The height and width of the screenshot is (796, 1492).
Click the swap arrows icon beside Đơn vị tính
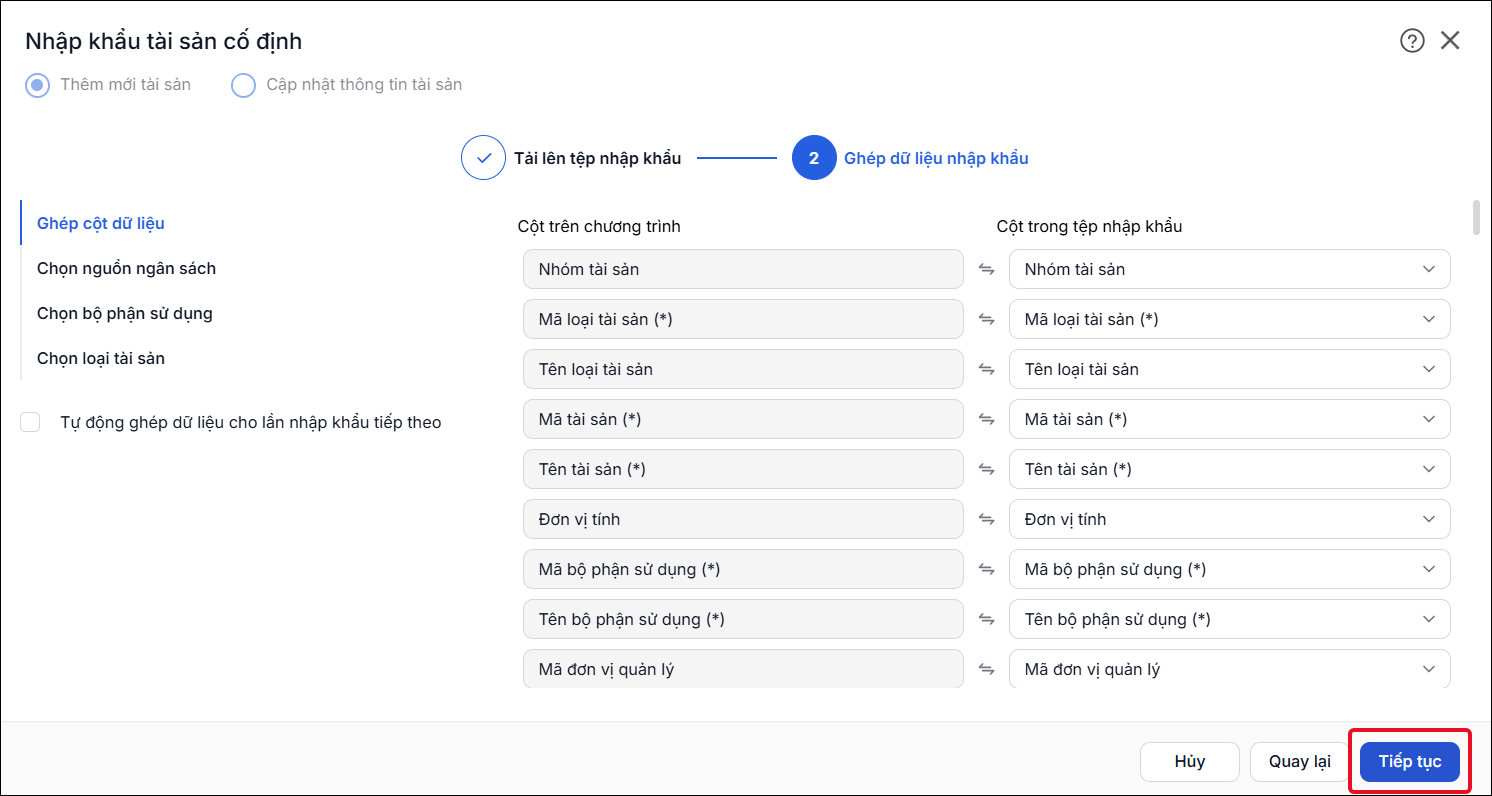point(986,519)
